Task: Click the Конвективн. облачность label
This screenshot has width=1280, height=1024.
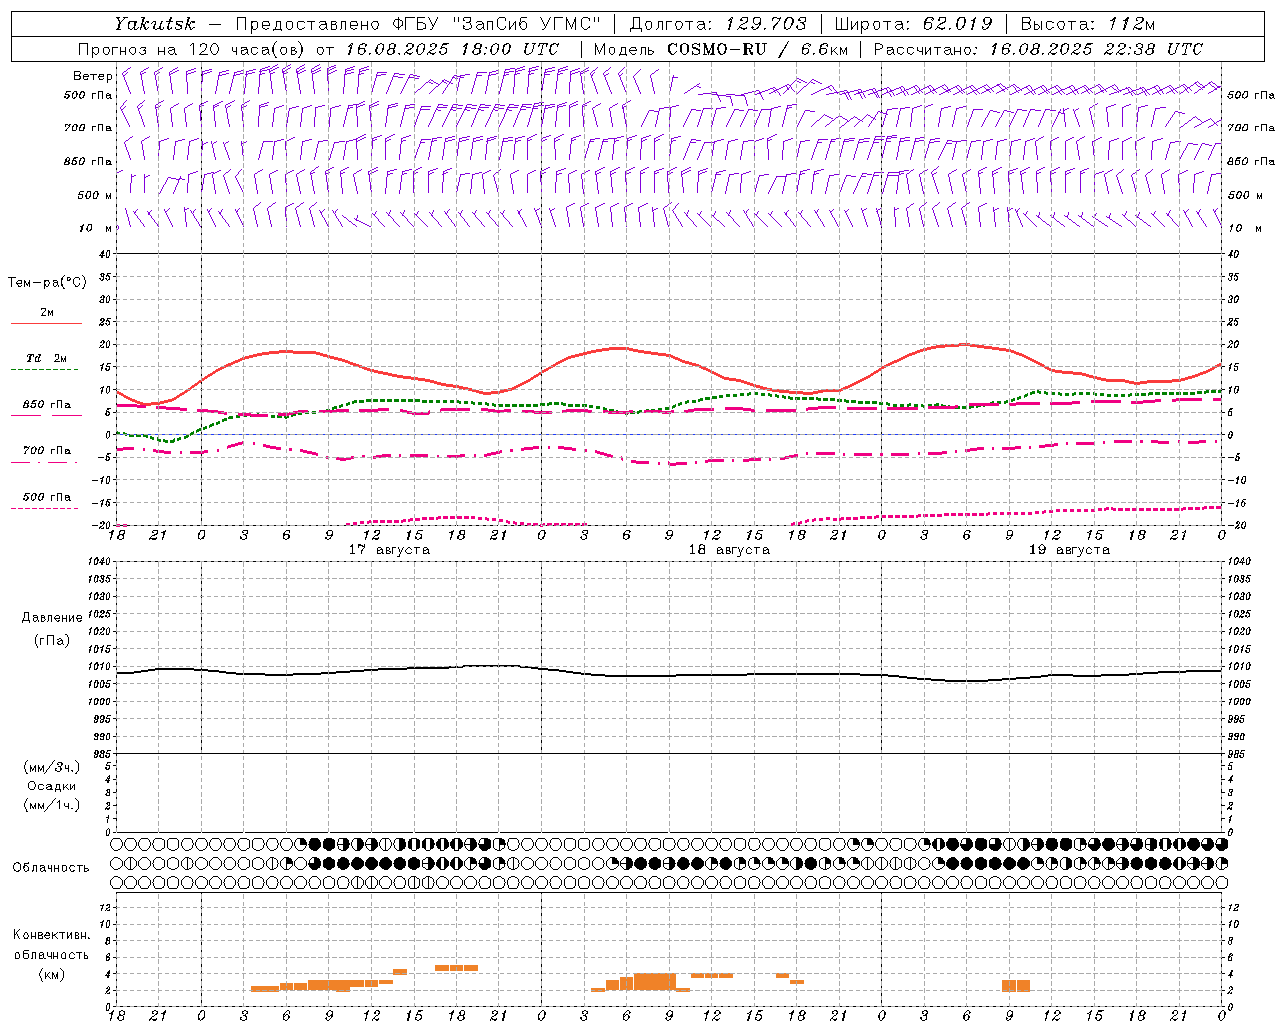Action: pyautogui.click(x=51, y=954)
